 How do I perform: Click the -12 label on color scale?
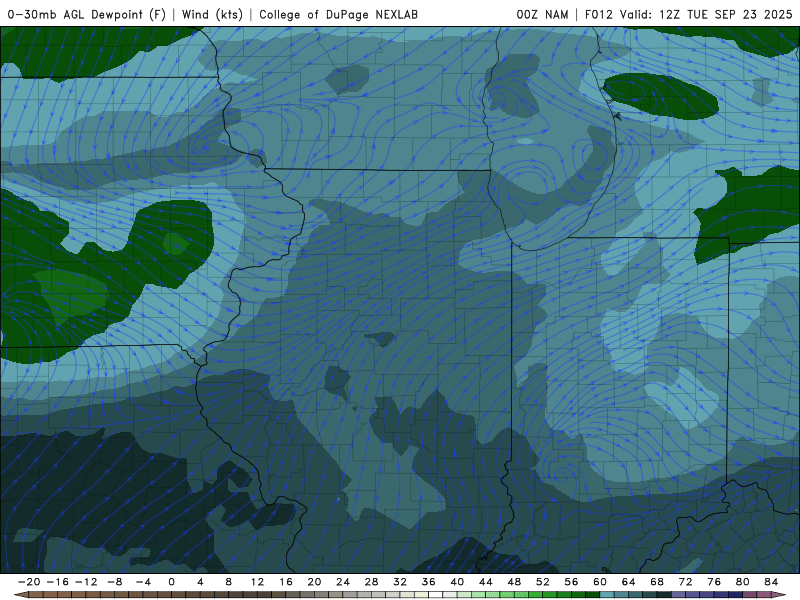pos(86,582)
